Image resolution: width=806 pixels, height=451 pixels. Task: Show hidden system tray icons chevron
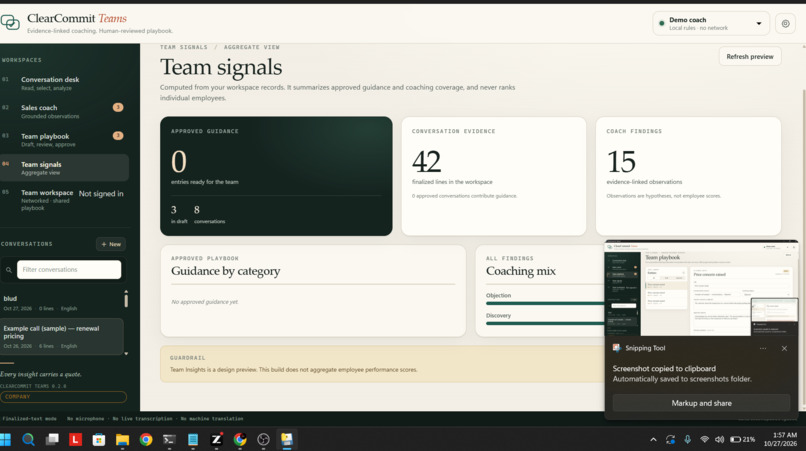(x=653, y=439)
